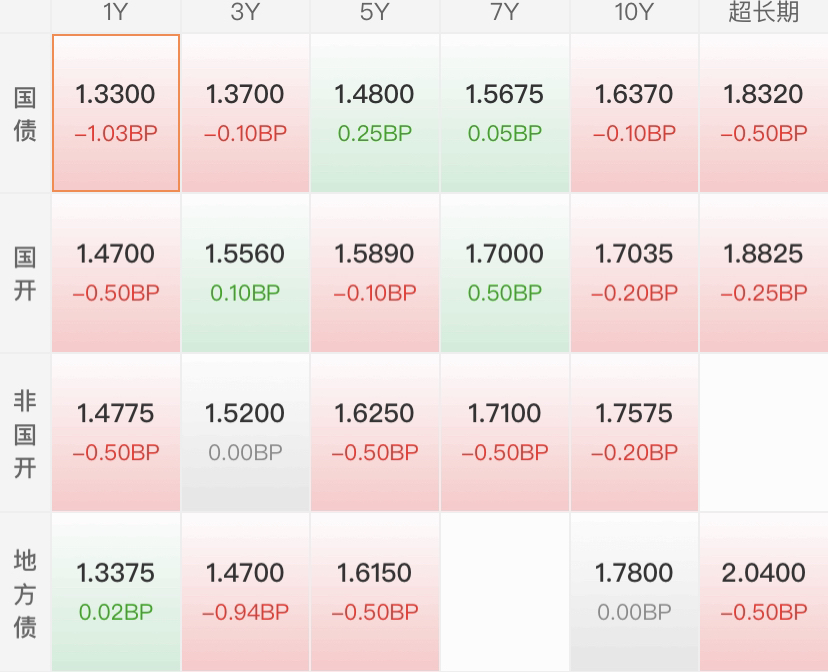The height and width of the screenshot is (672, 828).
Task: Click the 10Y column header
Action: click(634, 13)
